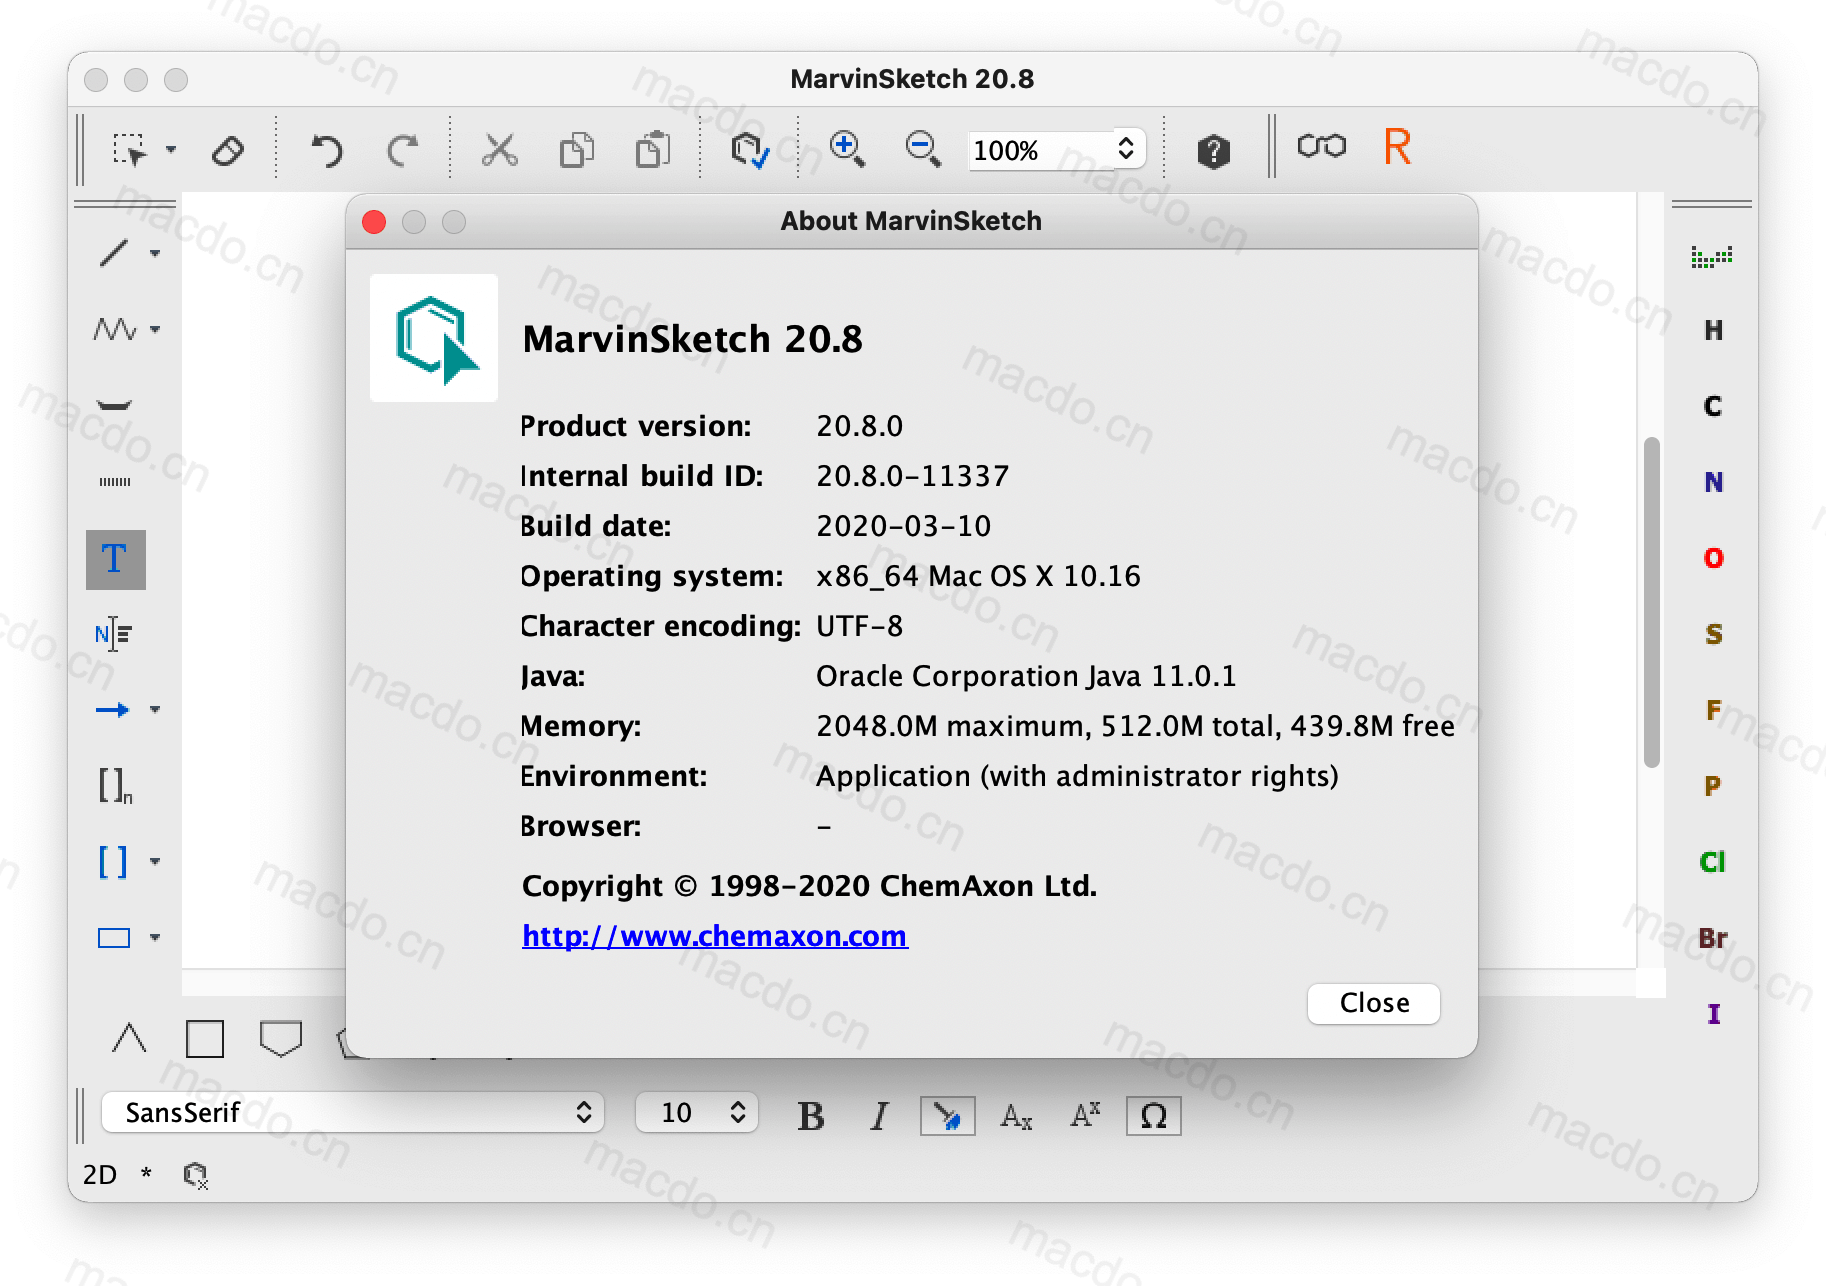
Task: Choose Nitrogen atom N
Action: (x=1714, y=482)
